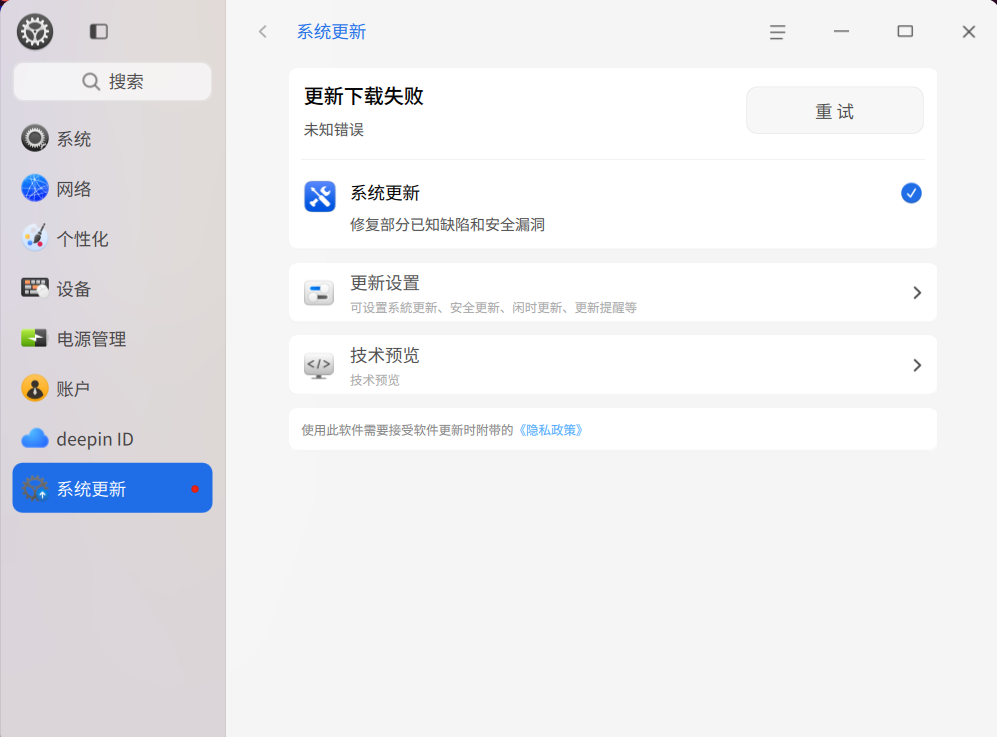Minimize the Control Center window
The width and height of the screenshot is (997, 737).
pyautogui.click(x=841, y=31)
